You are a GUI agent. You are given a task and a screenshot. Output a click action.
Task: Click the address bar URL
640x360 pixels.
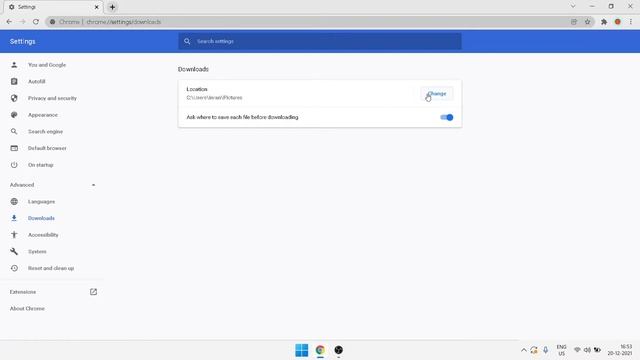124,22
